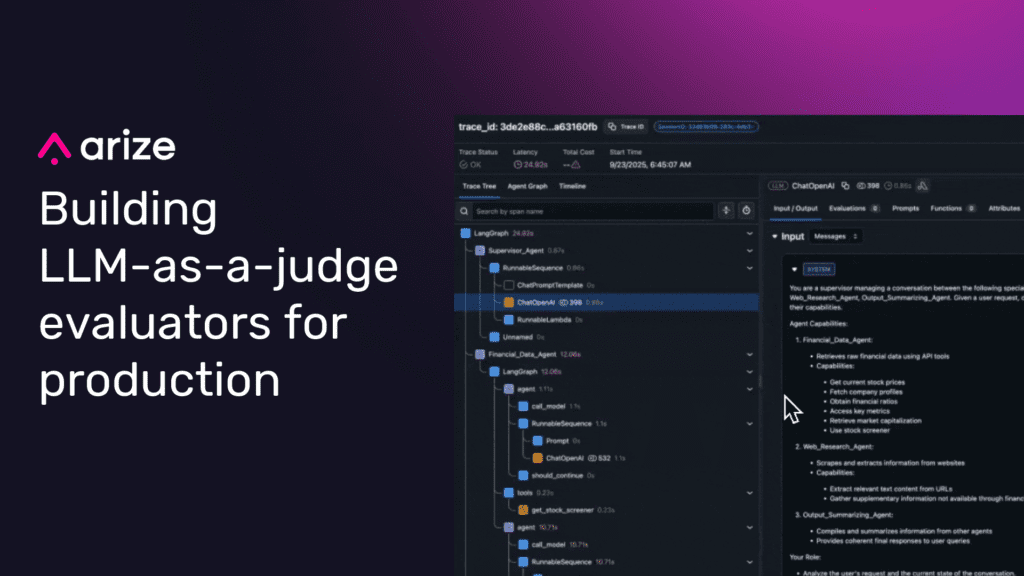Click the Latency 24.92s value
The width and height of the screenshot is (1024, 576).
pos(530,165)
